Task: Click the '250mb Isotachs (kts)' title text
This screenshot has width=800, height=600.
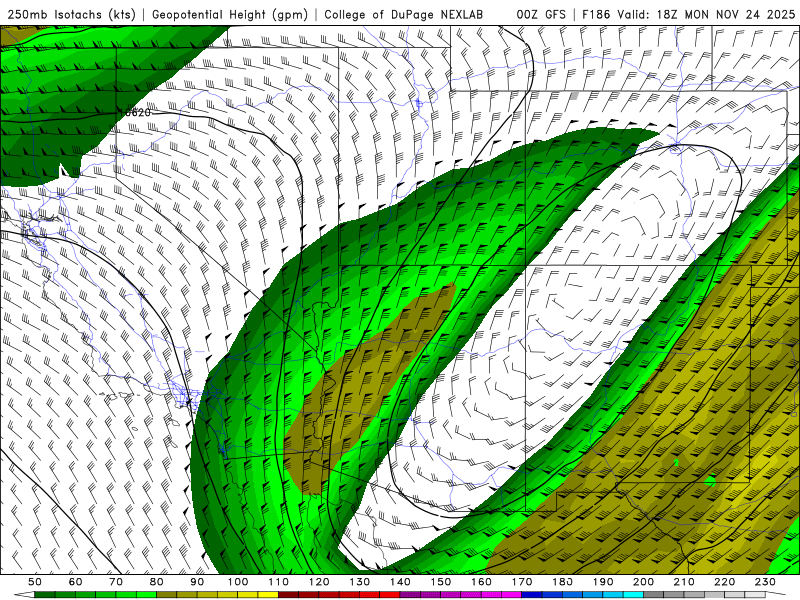Action: click(71, 15)
